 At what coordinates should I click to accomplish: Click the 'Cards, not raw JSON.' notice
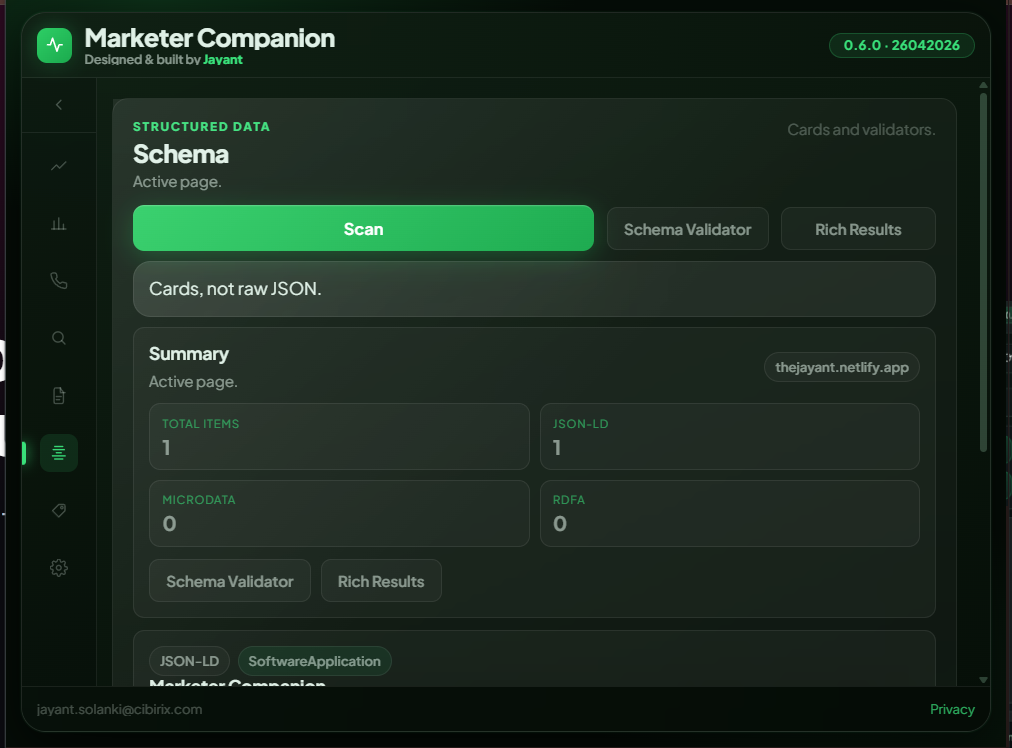pyautogui.click(x=534, y=288)
